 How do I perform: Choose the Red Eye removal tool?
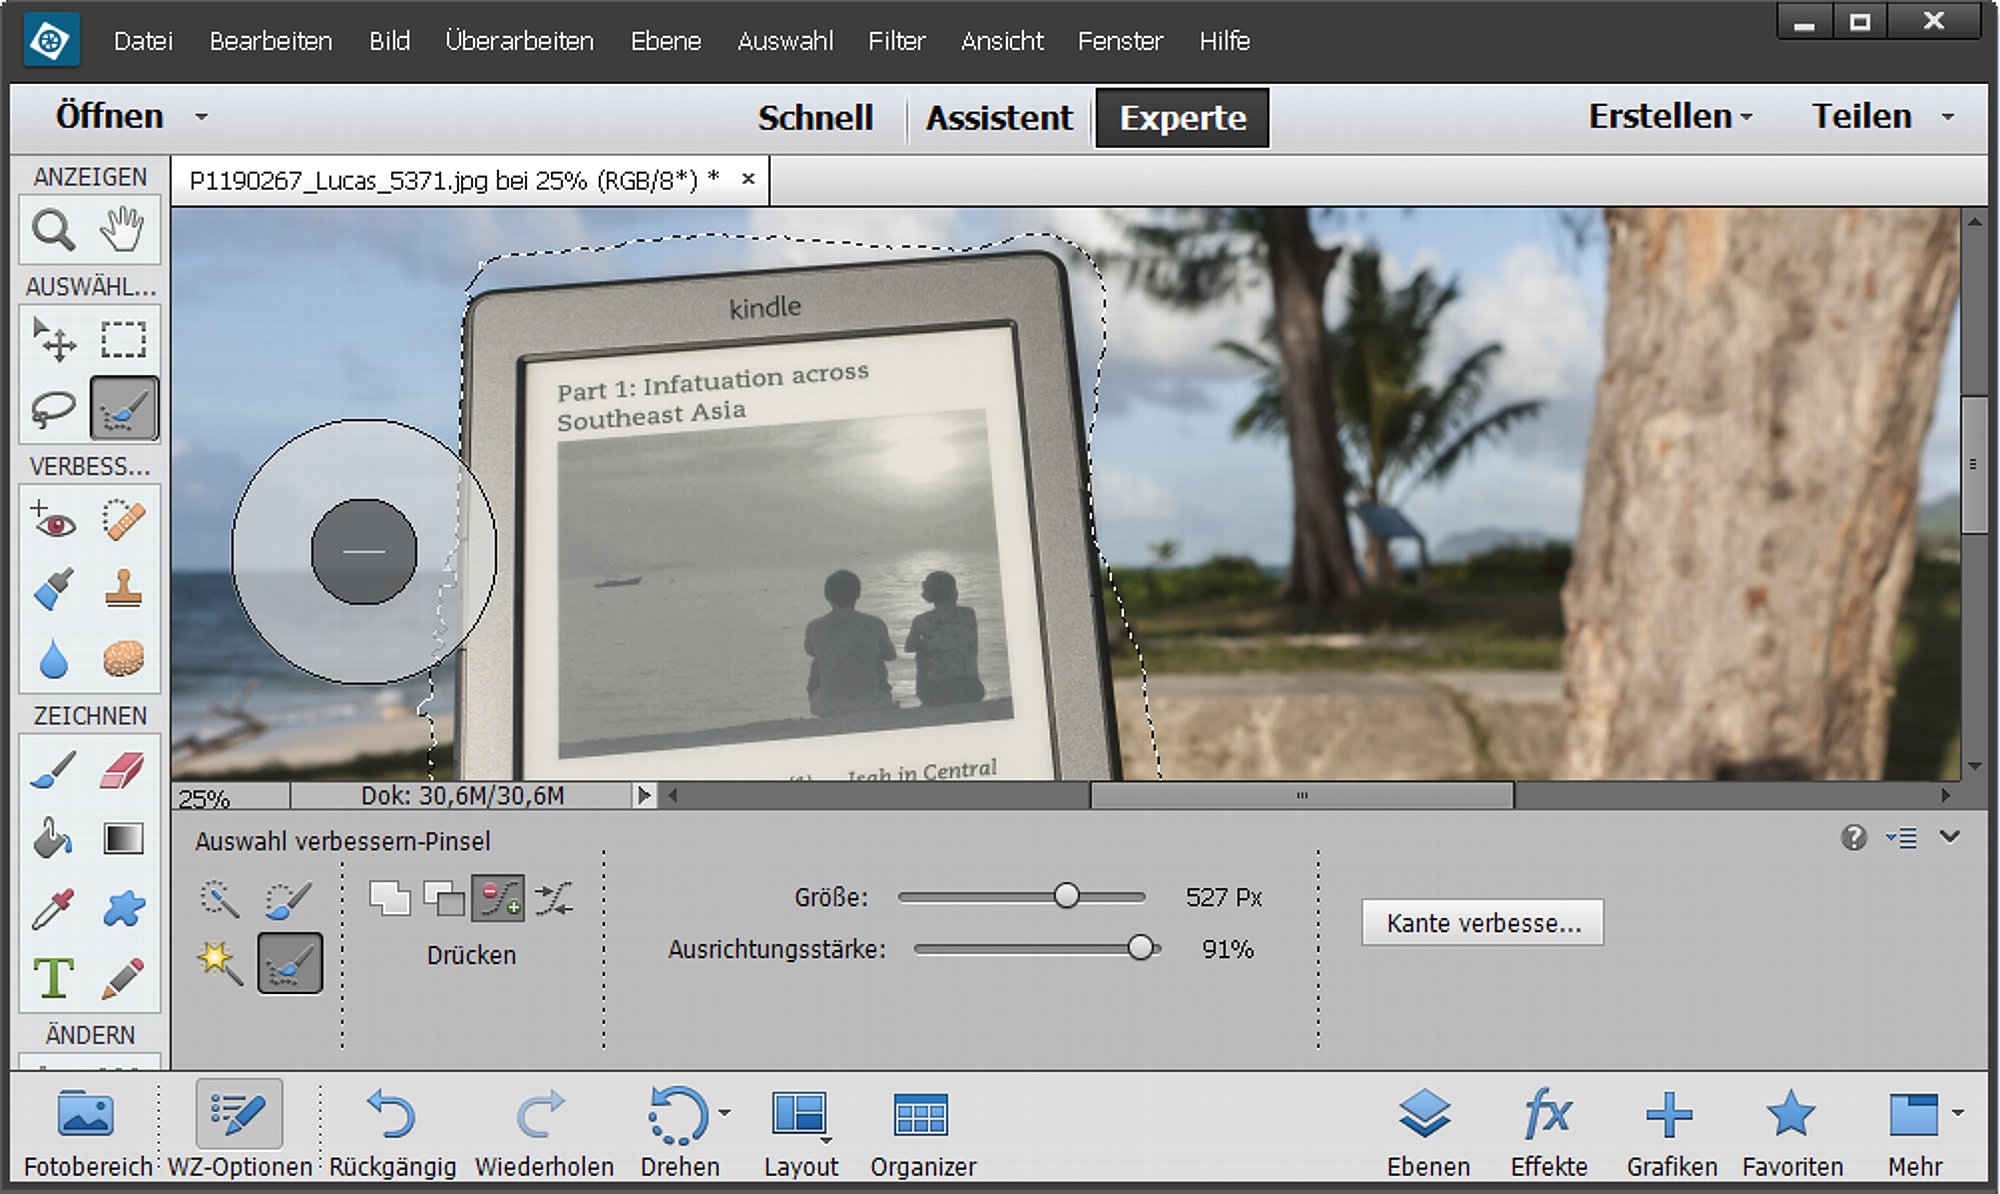53,520
